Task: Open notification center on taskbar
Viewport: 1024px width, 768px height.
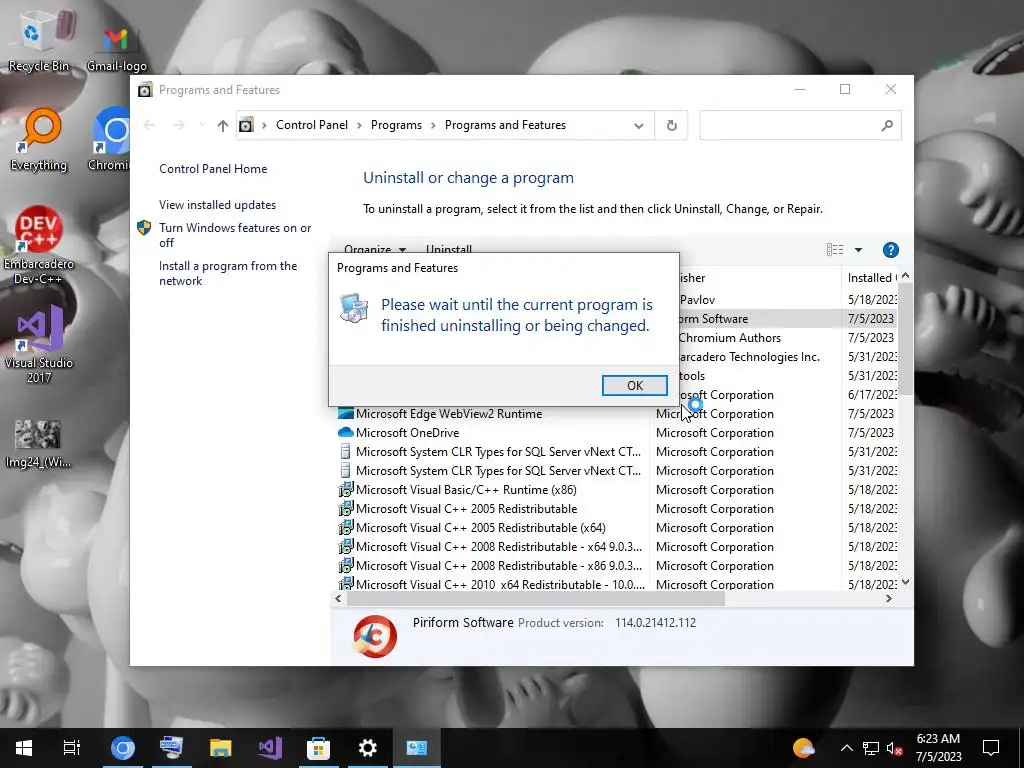Action: point(991,748)
